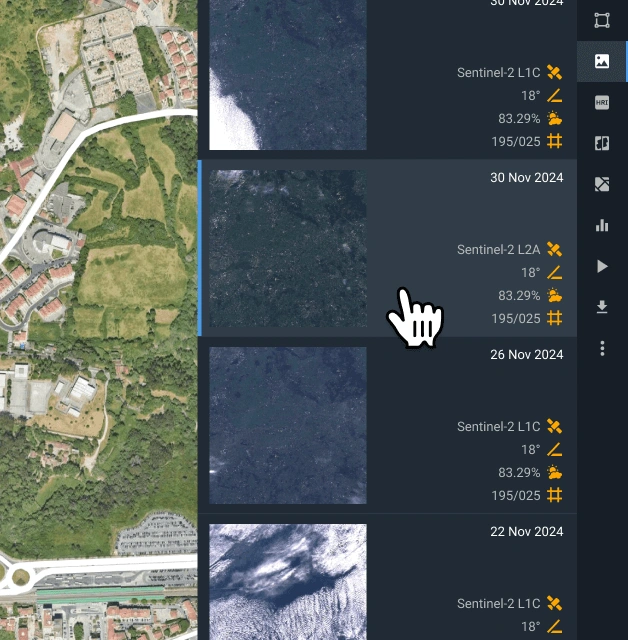Open the imagery search panel icon
The width and height of the screenshot is (628, 640).
pos(602,61)
